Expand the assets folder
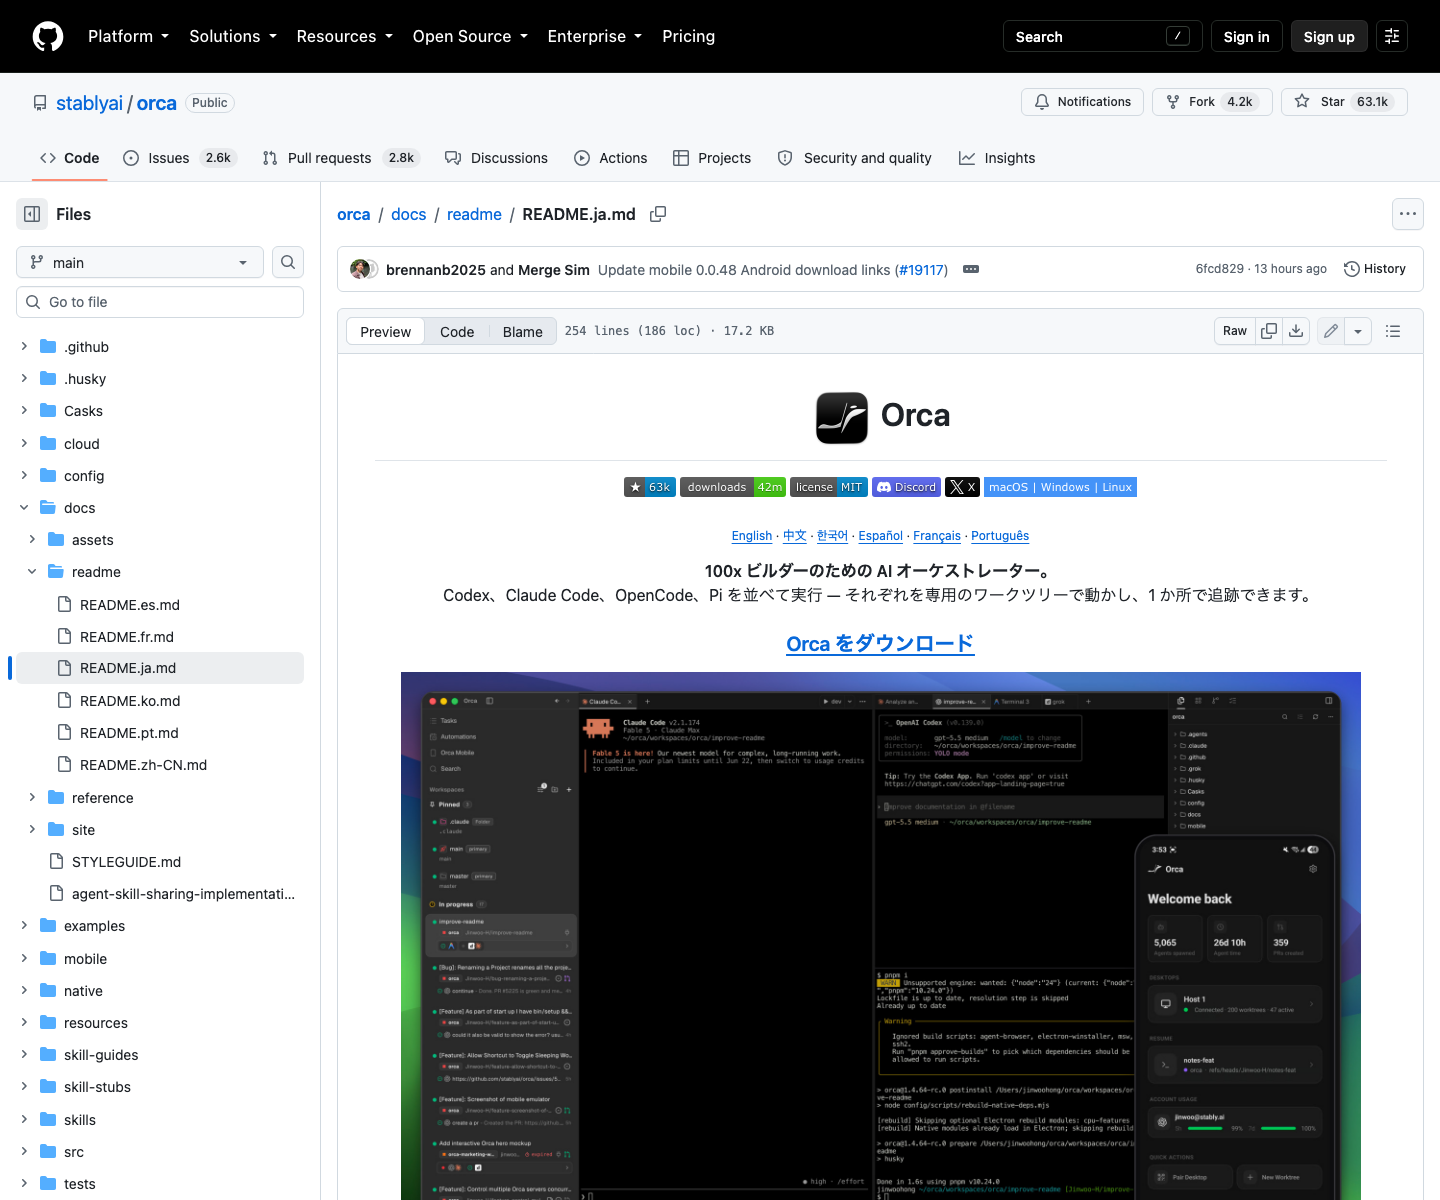The image size is (1440, 1200). pyautogui.click(x=32, y=540)
